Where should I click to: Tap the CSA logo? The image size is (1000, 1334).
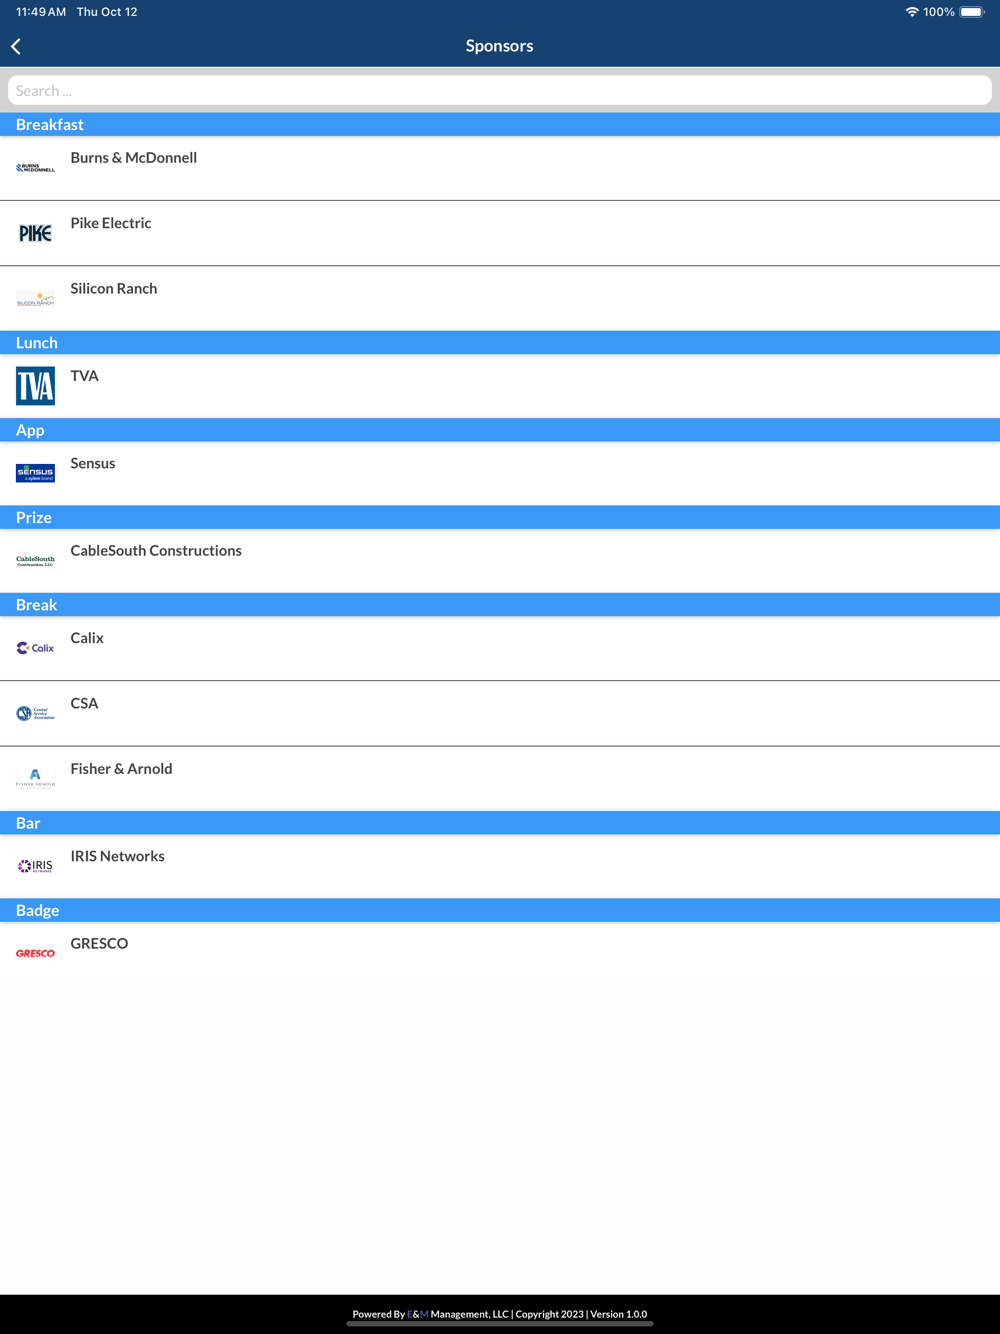pos(35,713)
